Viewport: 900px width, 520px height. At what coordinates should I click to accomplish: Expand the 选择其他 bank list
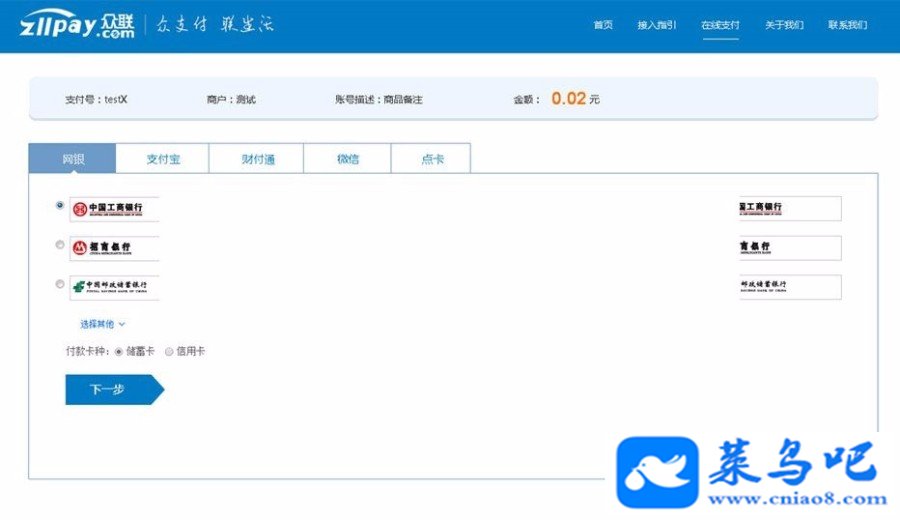click(x=102, y=324)
